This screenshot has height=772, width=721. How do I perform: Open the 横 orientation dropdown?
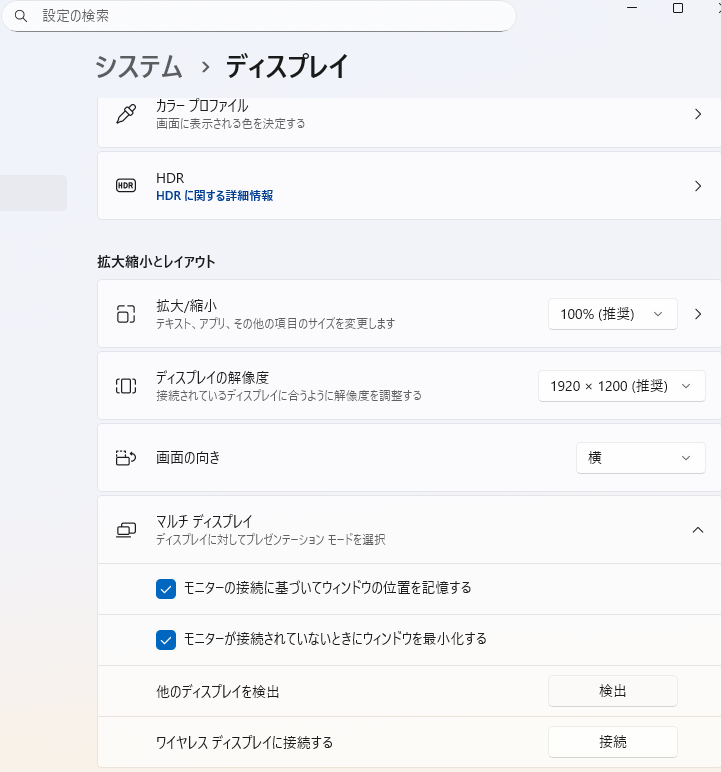point(640,458)
